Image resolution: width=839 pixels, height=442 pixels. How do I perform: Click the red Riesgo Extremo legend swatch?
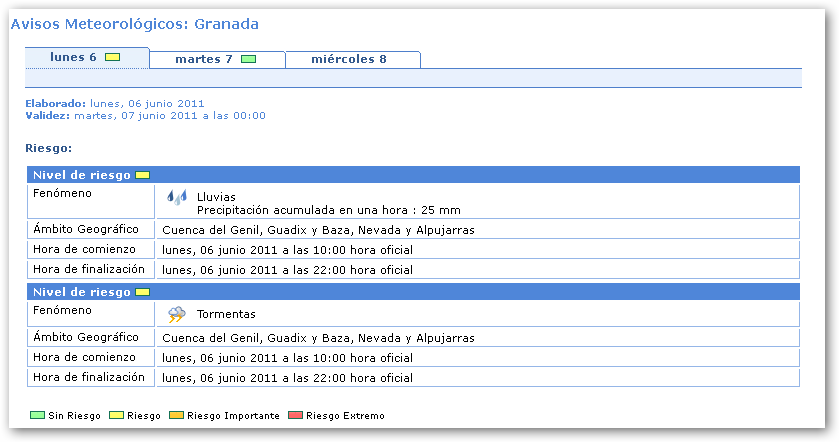coord(296,415)
